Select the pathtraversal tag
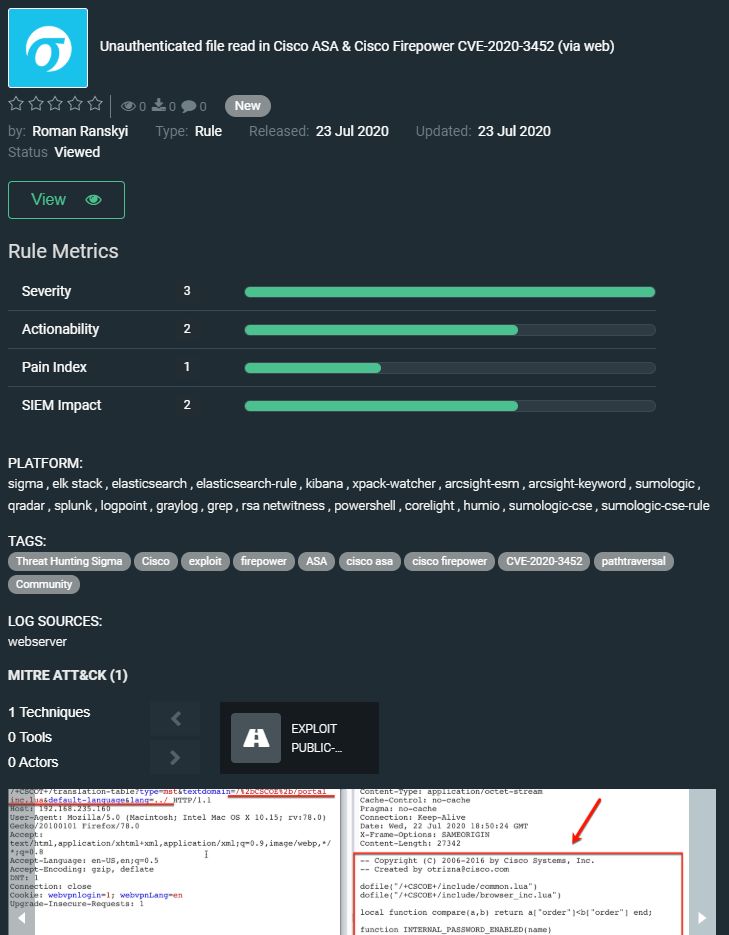Image resolution: width=729 pixels, height=935 pixels. tap(634, 561)
